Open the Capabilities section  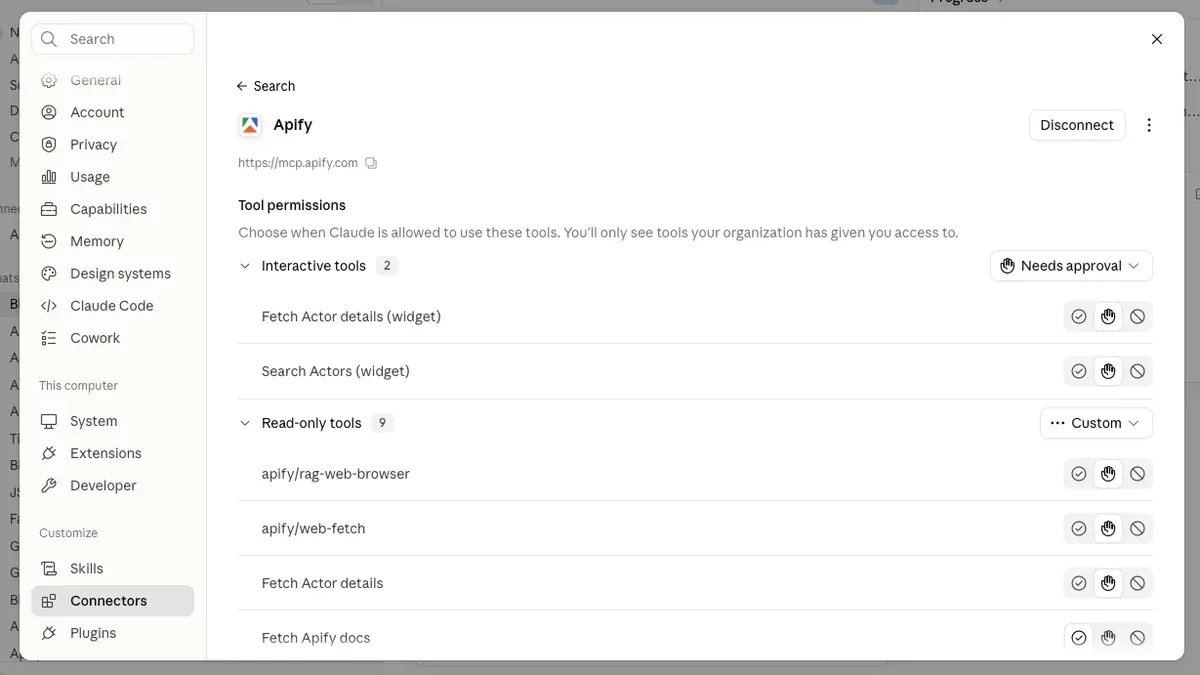pyautogui.click(x=112, y=209)
